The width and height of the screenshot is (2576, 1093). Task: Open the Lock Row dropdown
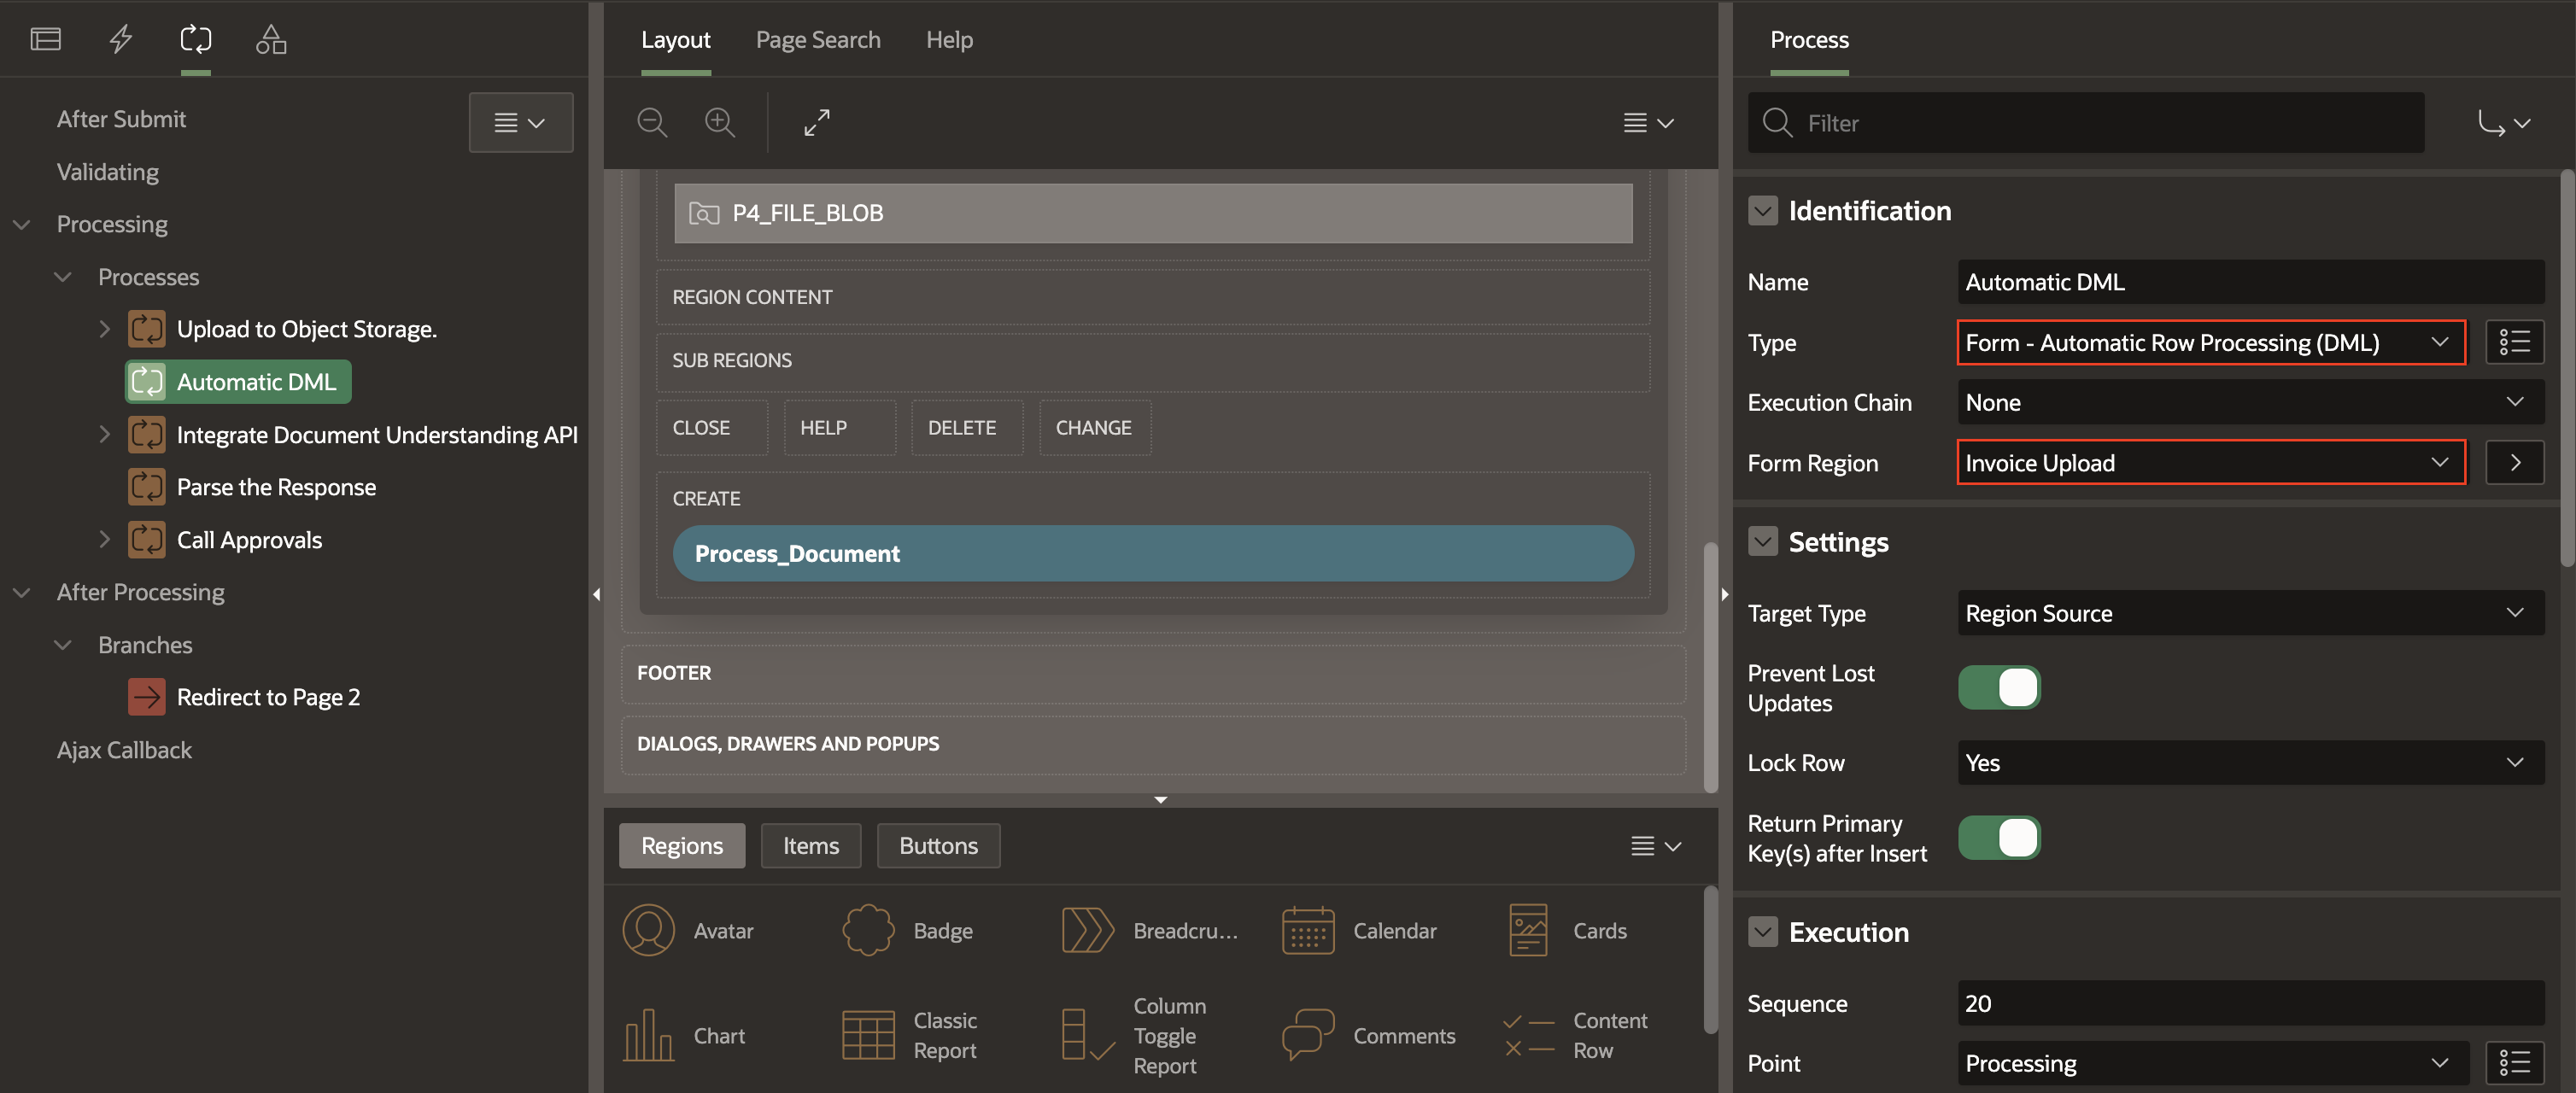pos(2250,763)
